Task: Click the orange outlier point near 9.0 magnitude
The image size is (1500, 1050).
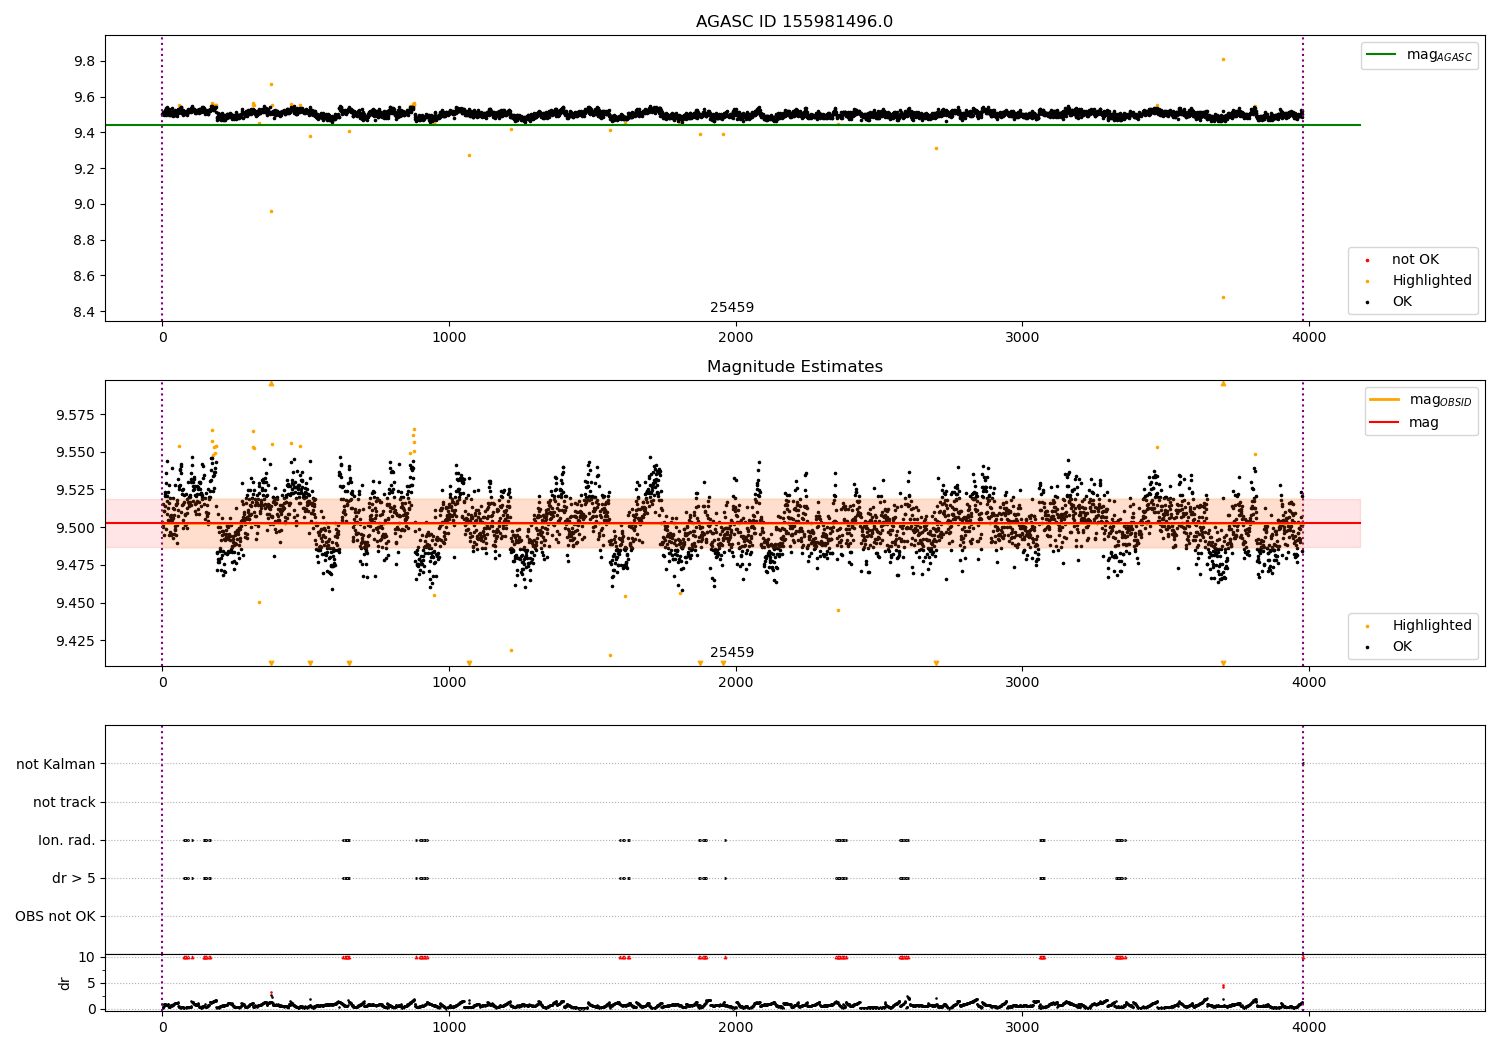Action: click(x=271, y=211)
